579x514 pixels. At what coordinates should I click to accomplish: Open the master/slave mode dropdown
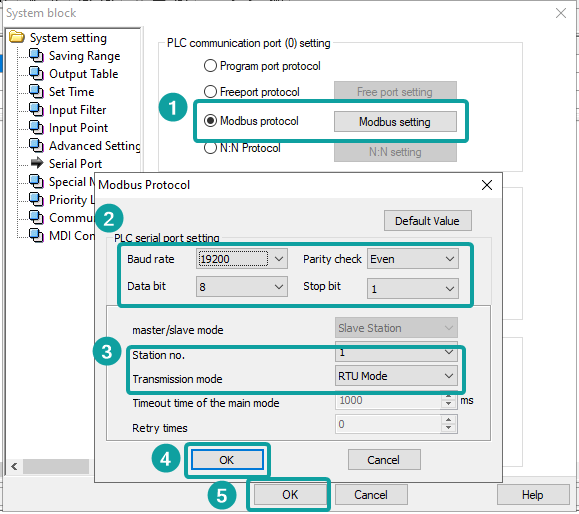pos(396,328)
